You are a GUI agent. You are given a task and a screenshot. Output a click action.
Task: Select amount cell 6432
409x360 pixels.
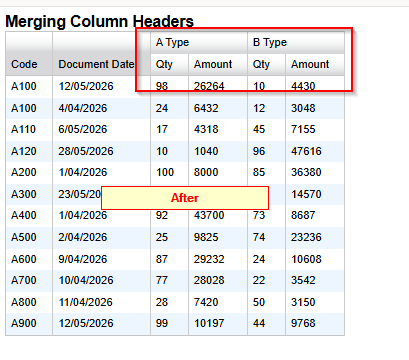218,108
